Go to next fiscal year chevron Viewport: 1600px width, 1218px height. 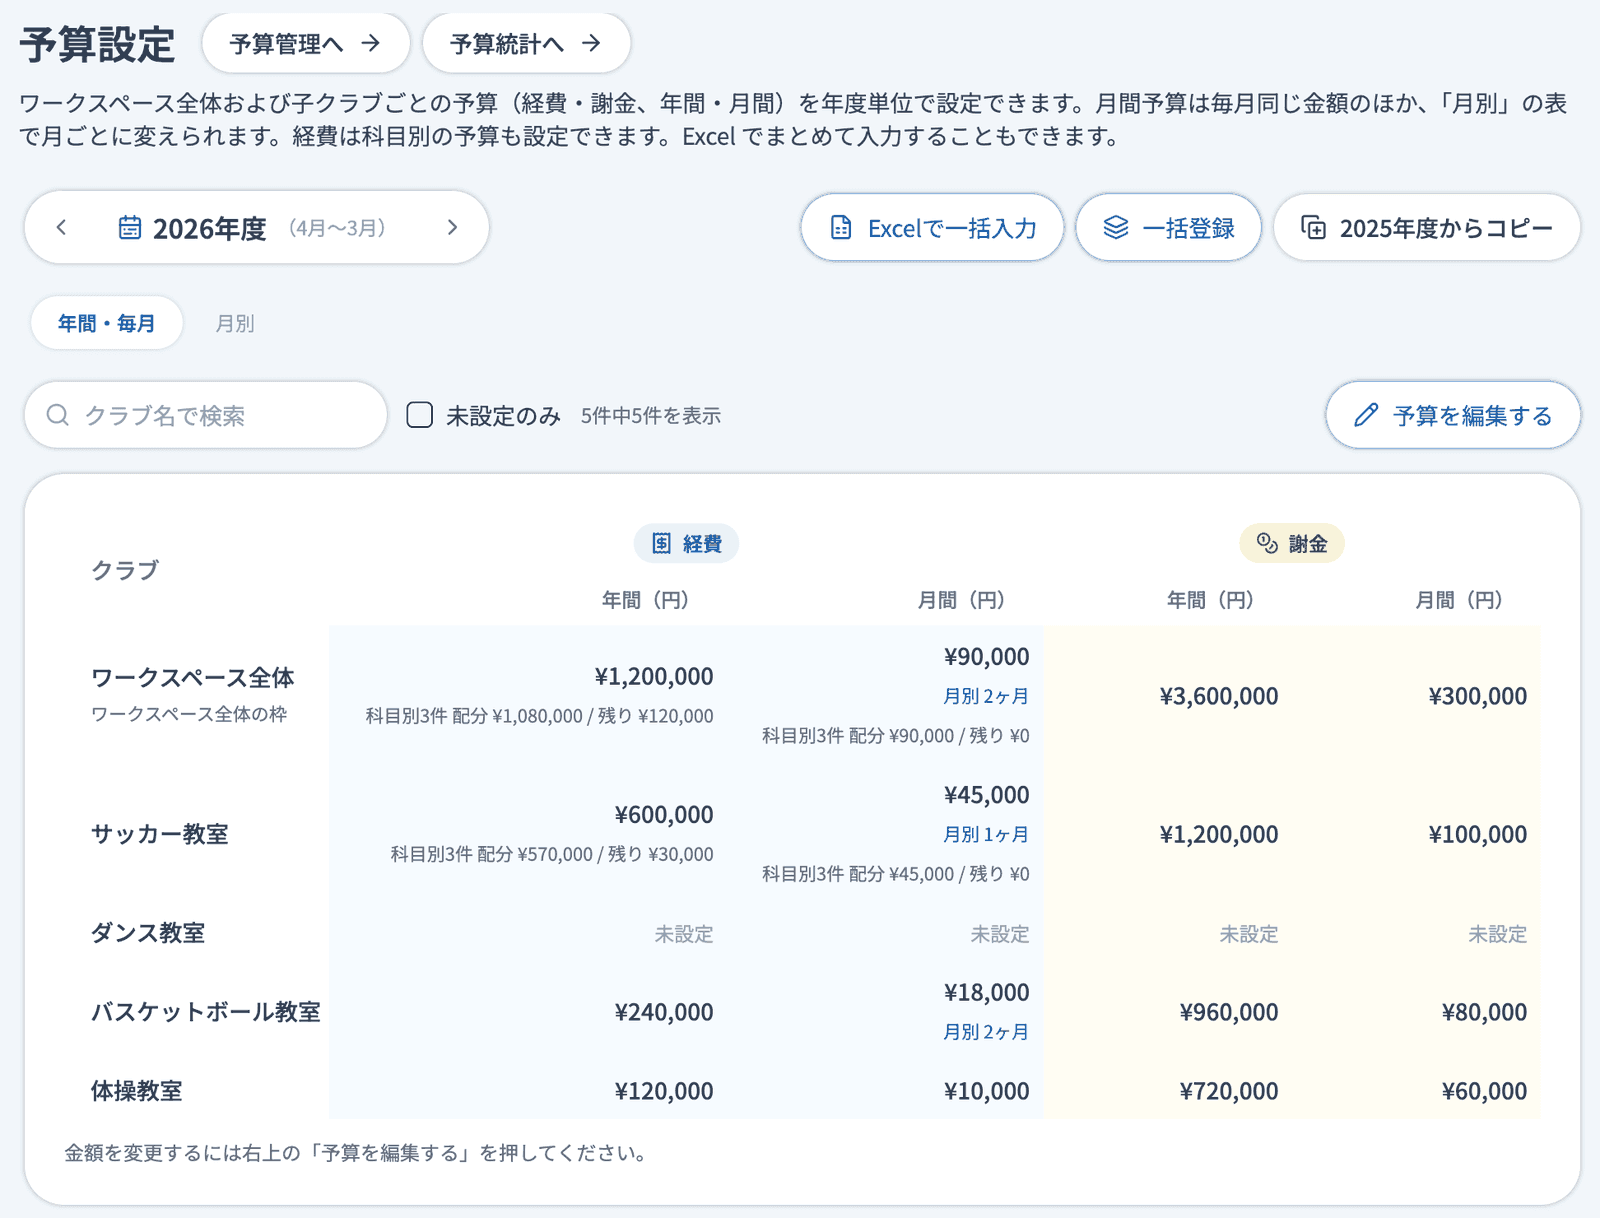452,228
